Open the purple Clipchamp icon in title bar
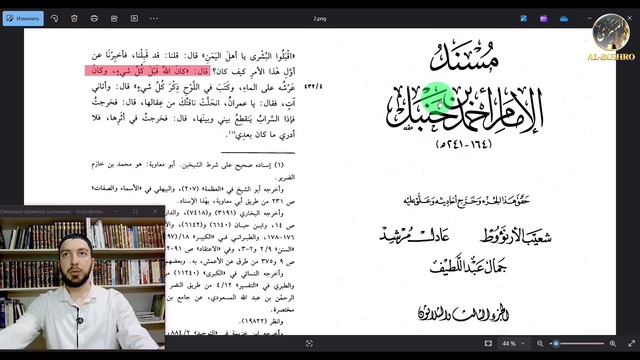The width and height of the screenshot is (640, 360). [x=544, y=18]
